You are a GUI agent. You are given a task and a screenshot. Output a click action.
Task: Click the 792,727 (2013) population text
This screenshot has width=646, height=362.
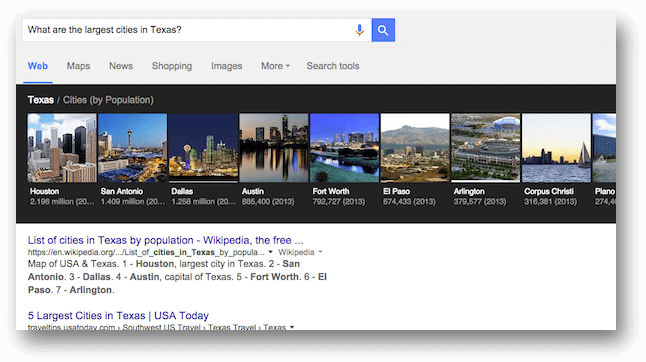[339, 202]
